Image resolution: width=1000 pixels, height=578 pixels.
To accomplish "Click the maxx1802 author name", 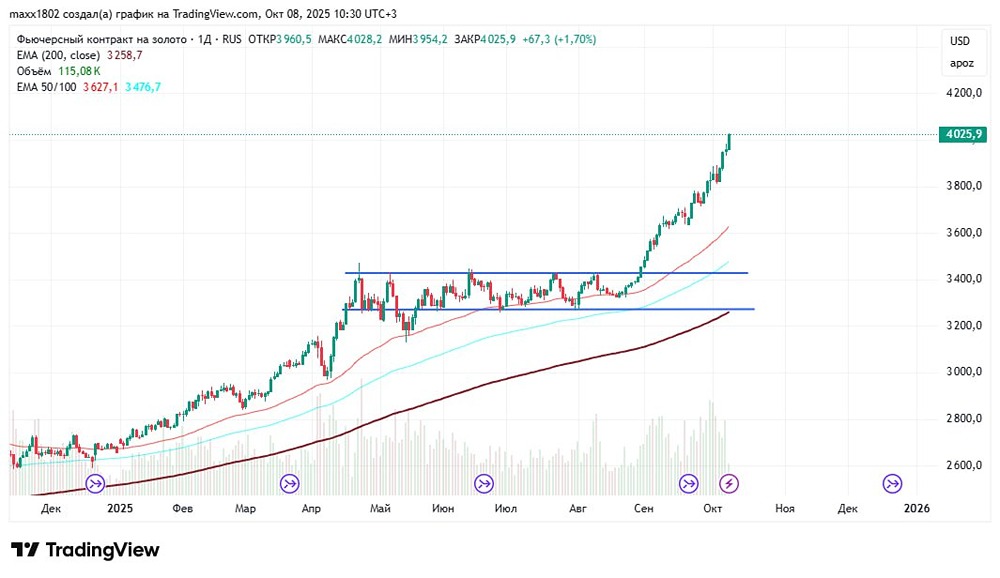I will pos(33,14).
